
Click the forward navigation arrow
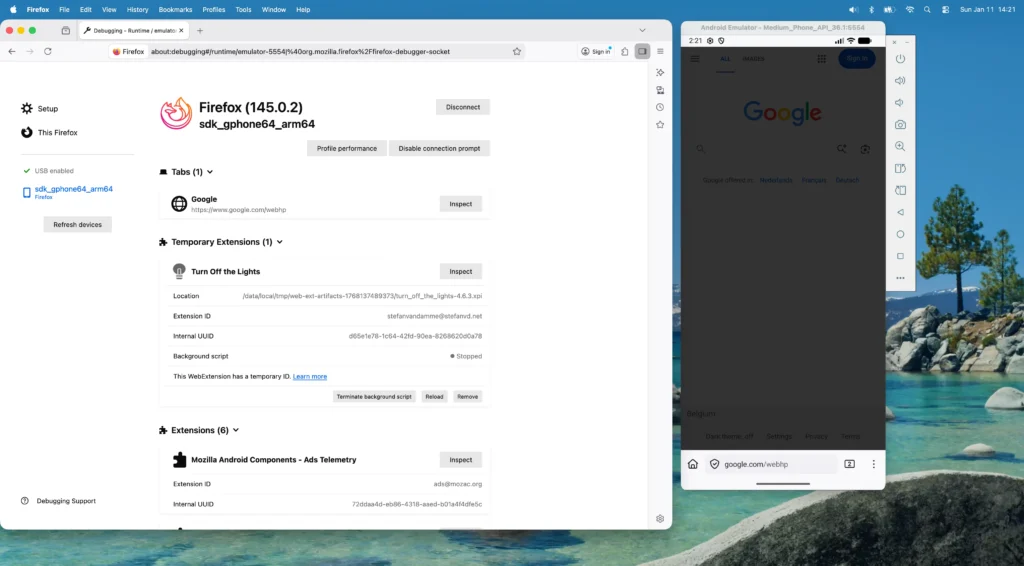29,52
